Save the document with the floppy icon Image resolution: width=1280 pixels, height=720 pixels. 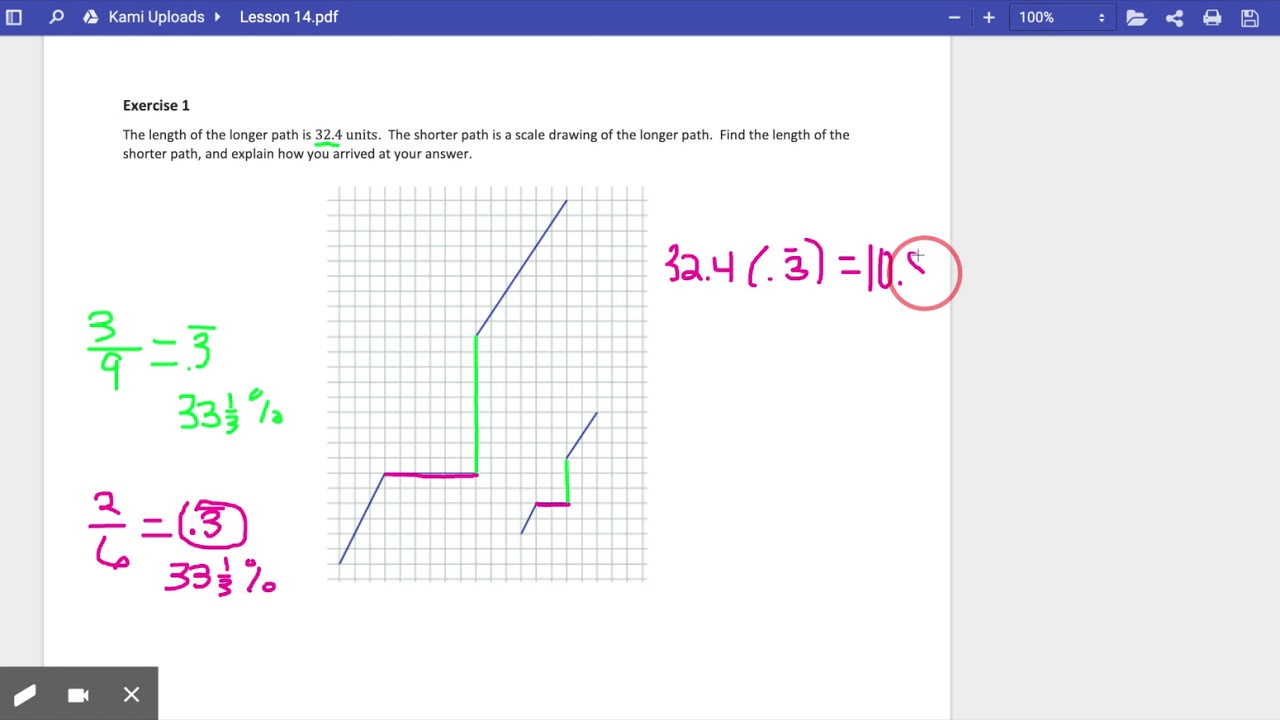[1249, 17]
